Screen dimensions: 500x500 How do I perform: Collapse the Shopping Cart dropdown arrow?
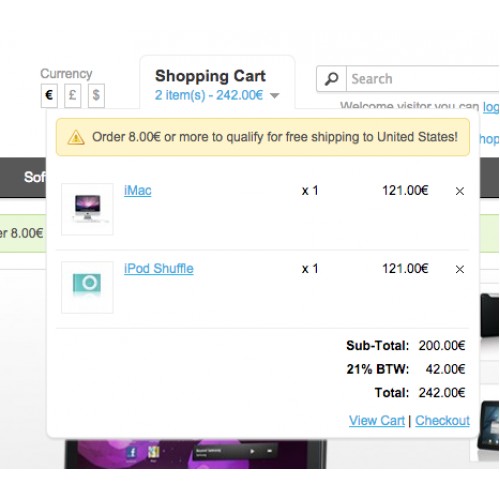(274, 96)
